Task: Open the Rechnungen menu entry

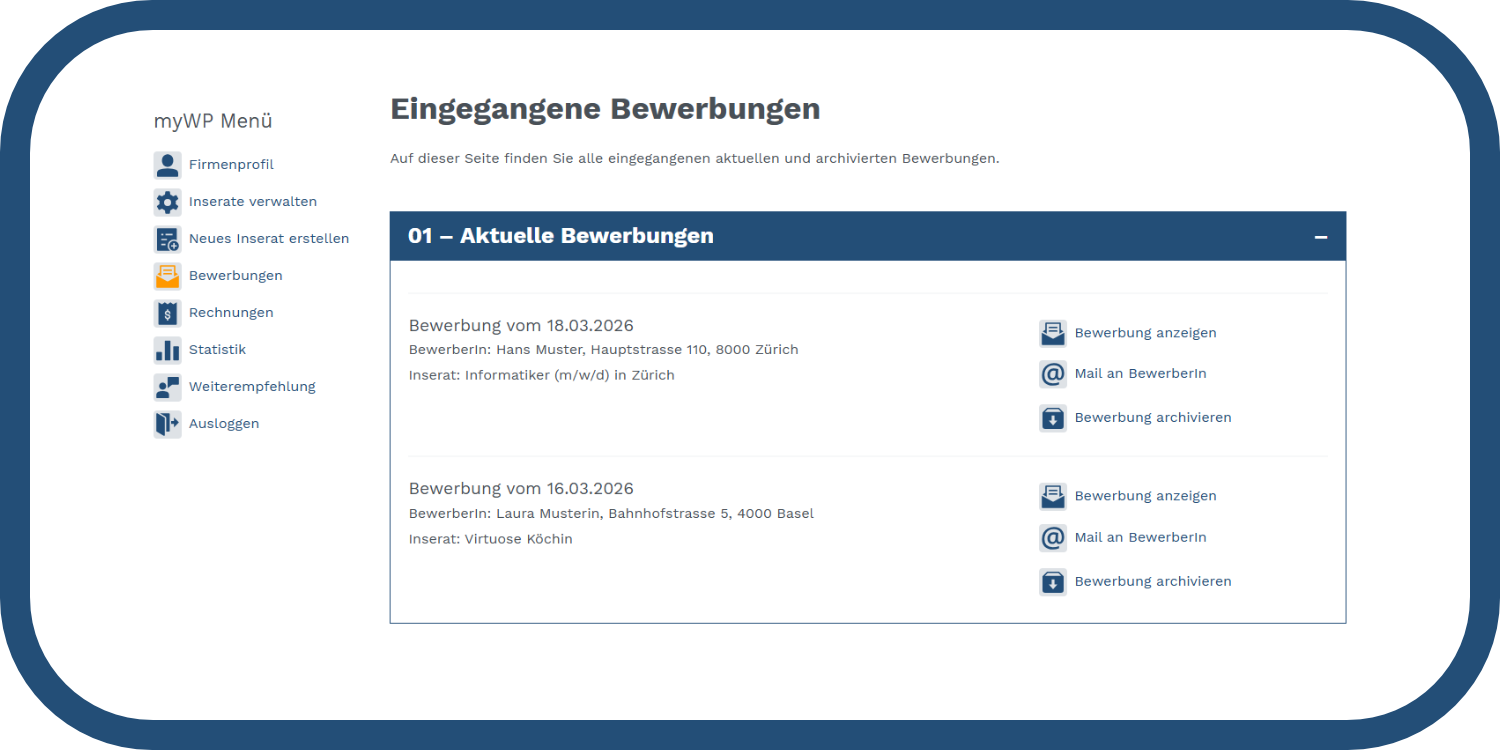Action: click(231, 313)
